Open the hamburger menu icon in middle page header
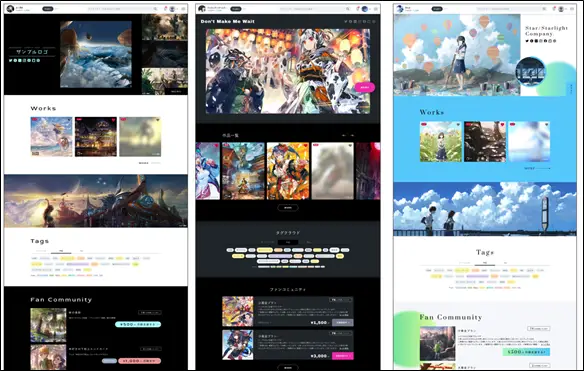This screenshot has width=584, height=371. pyautogui.click(x=376, y=9)
